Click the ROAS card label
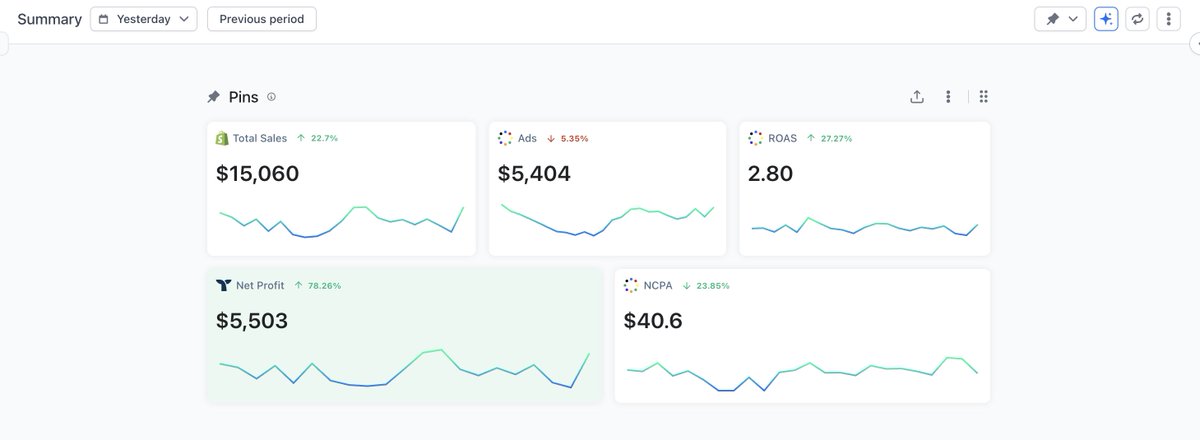1200x440 pixels. point(782,138)
